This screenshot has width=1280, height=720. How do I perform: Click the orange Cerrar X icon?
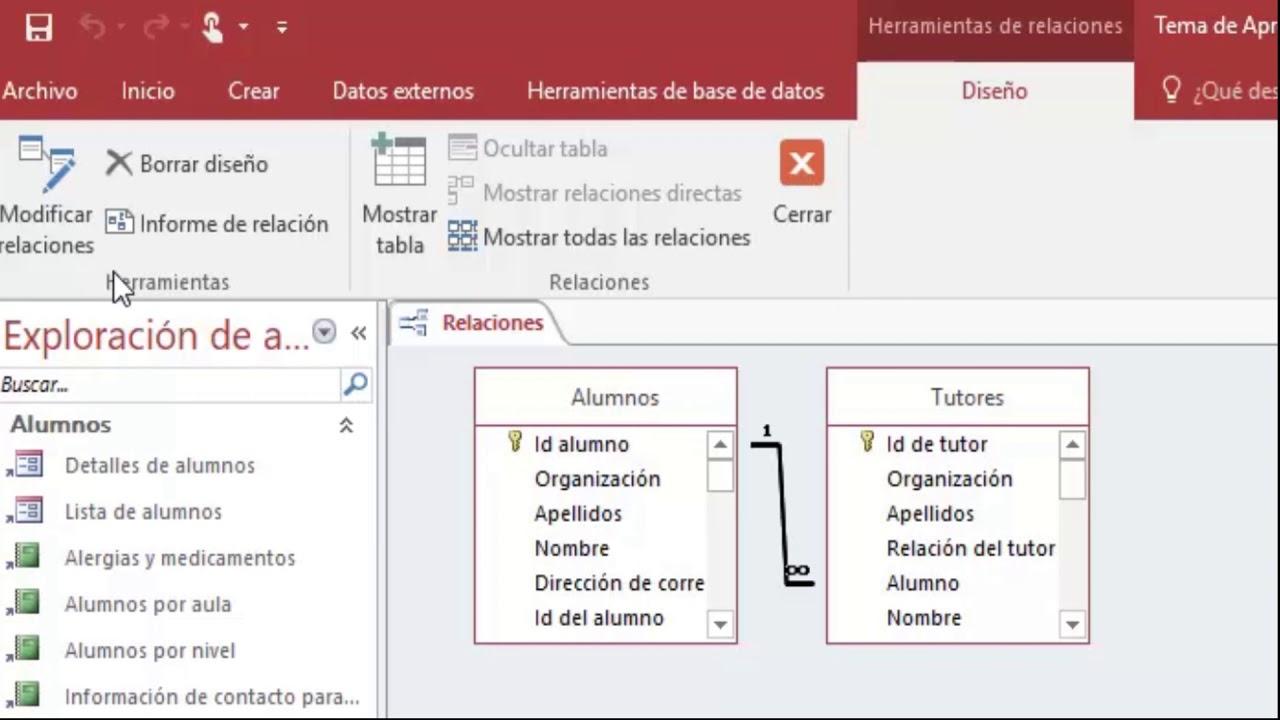tap(802, 163)
